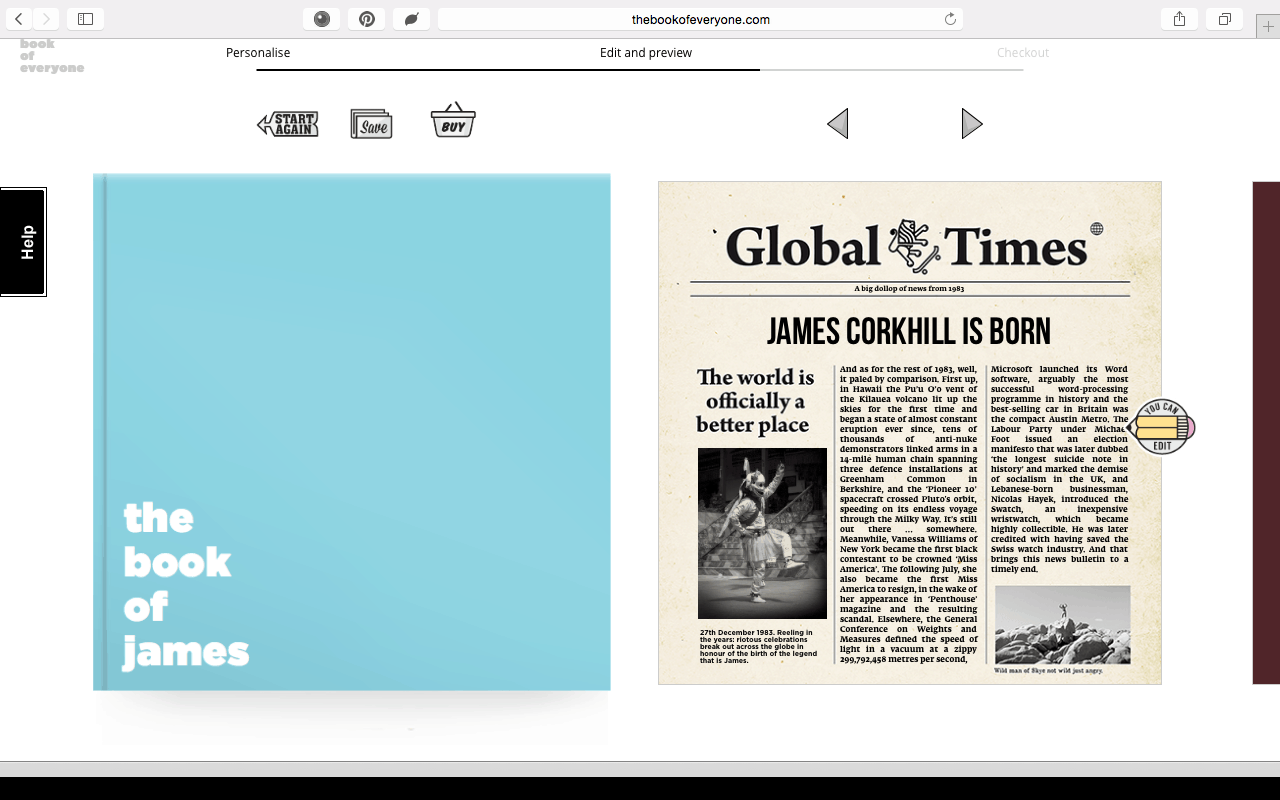Click the lion emblem in the masthead
This screenshot has height=800, width=1280.
[x=912, y=246]
